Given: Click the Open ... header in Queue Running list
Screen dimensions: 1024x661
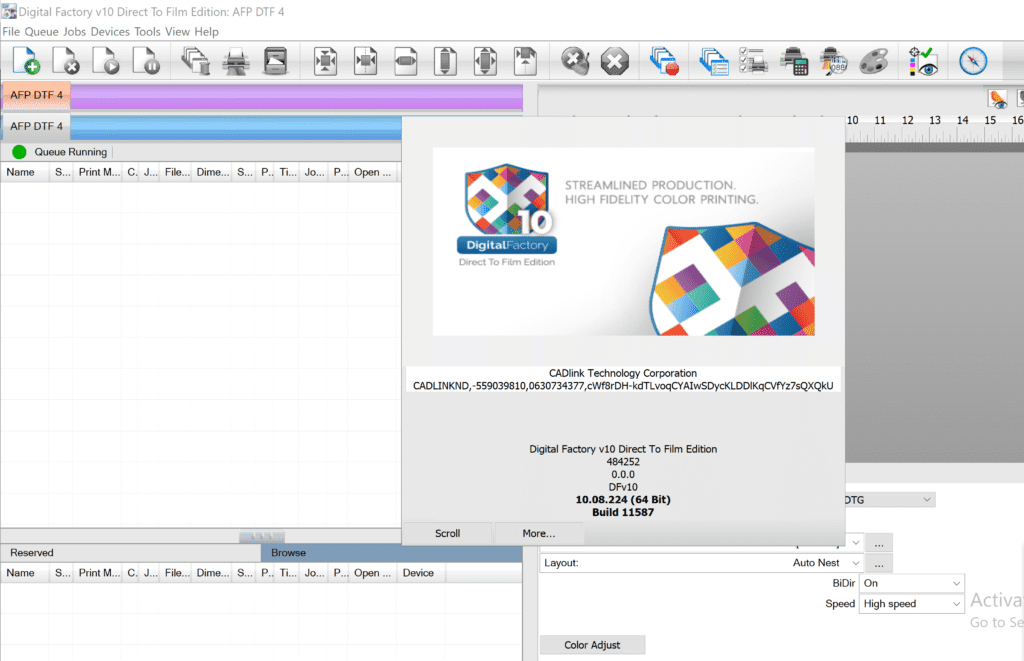Looking at the screenshot, I should click(x=372, y=172).
